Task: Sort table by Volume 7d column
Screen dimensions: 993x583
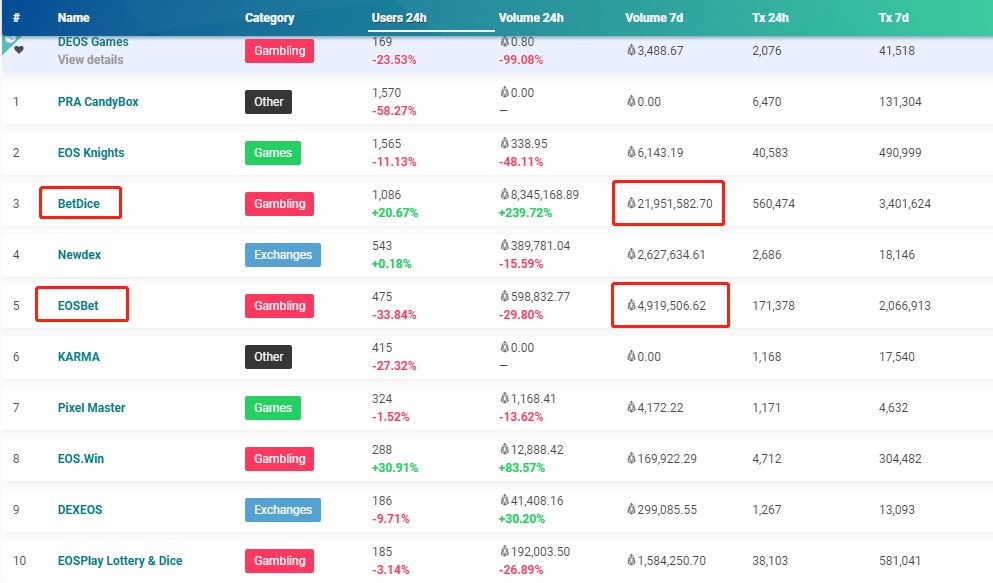Action: (654, 18)
